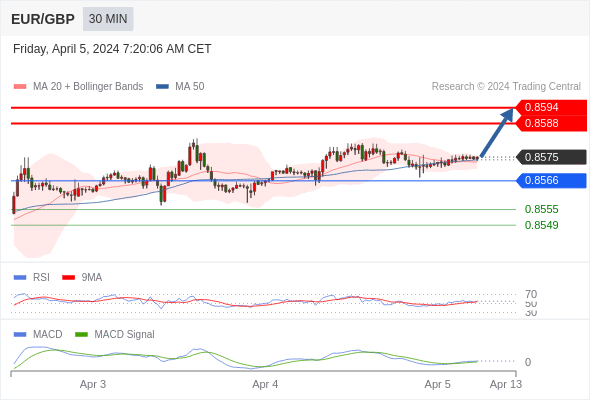Click the 0.8575 current price tag
This screenshot has width=590, height=400.
tap(551, 157)
